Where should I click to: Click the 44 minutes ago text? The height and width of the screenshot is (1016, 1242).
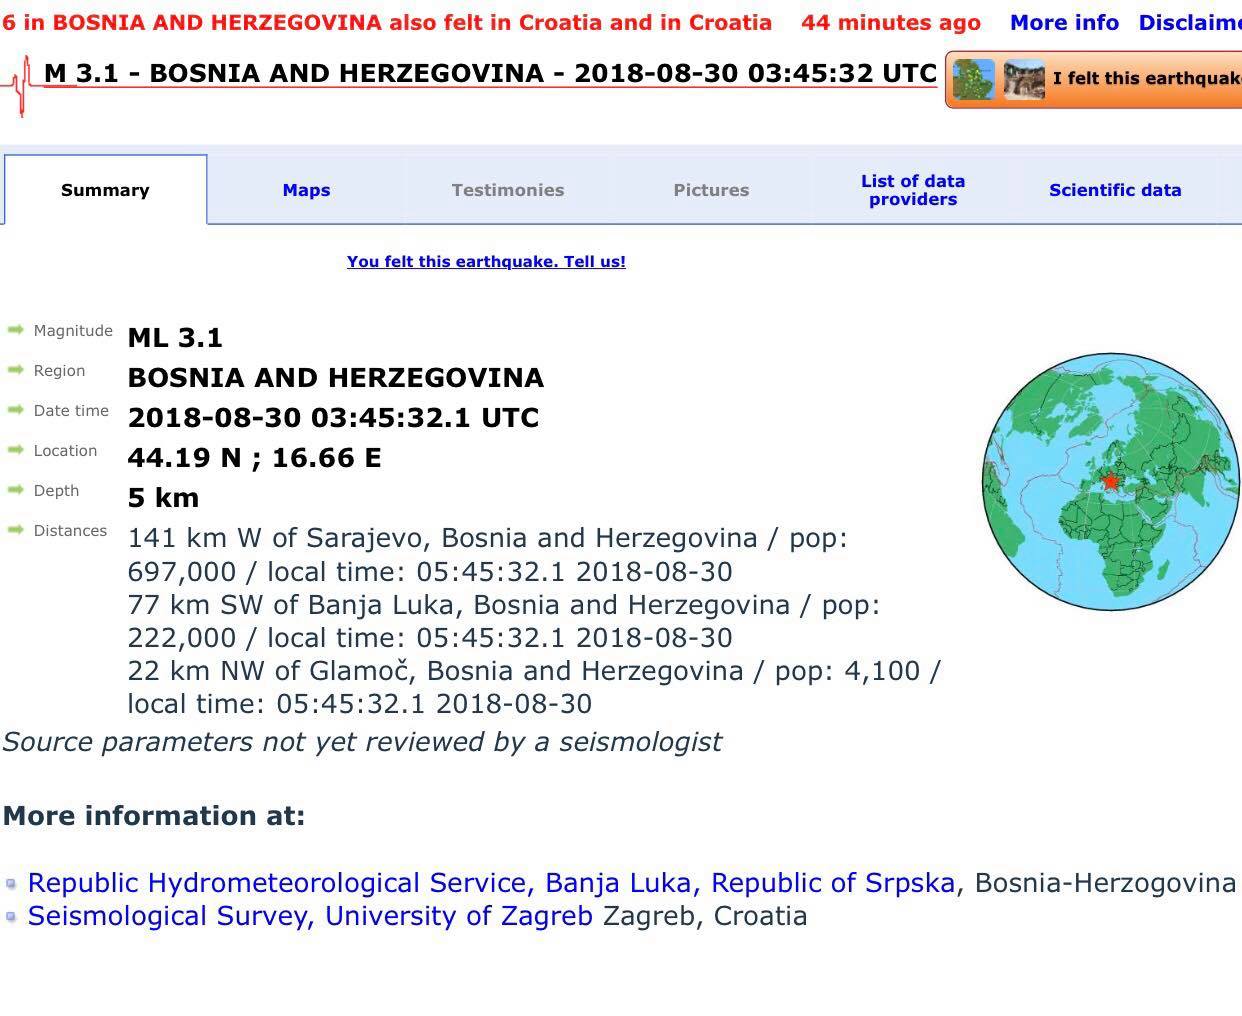[x=891, y=23]
